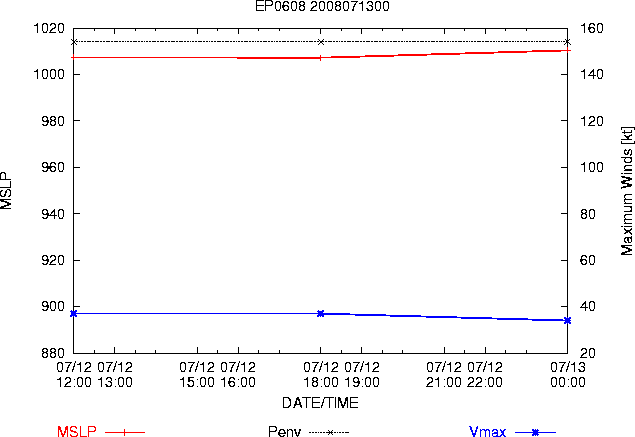
Task: Click the 100 right axis value
Action: coord(592,167)
